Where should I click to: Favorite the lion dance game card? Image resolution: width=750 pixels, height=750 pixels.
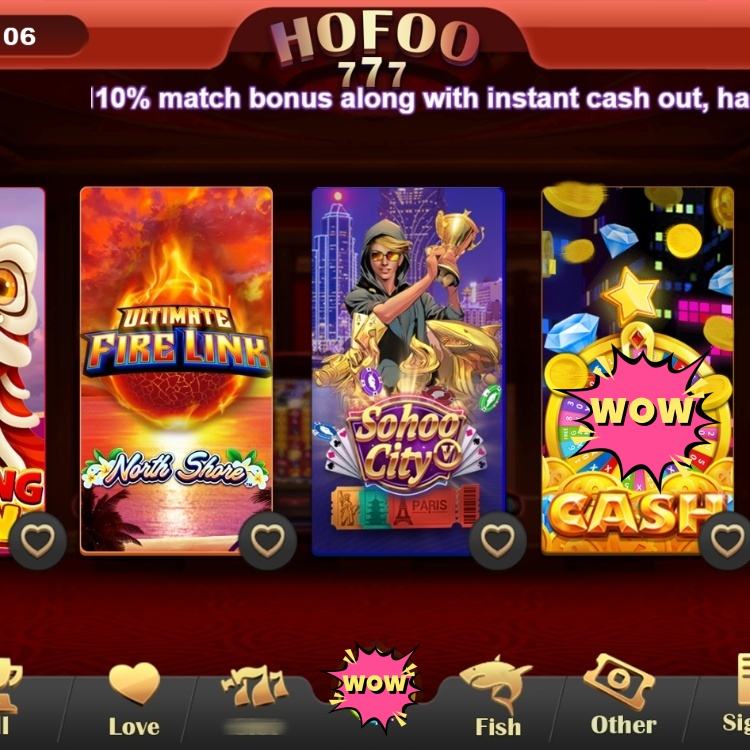[38, 540]
